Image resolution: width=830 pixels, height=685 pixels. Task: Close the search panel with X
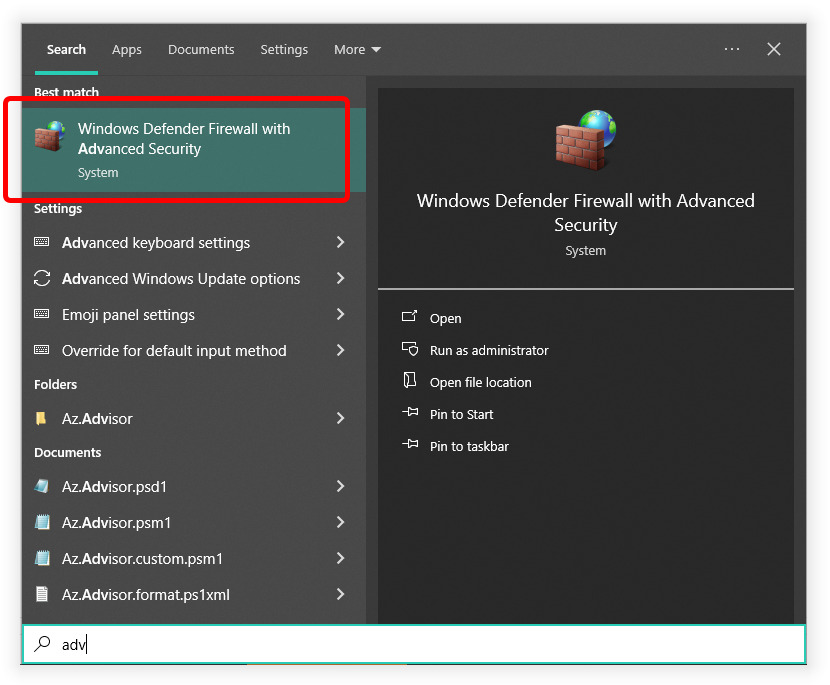774,49
